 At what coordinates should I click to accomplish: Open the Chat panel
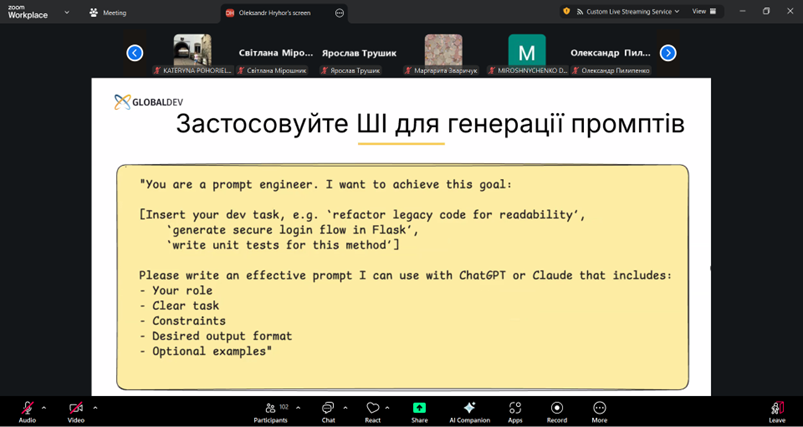click(x=328, y=409)
